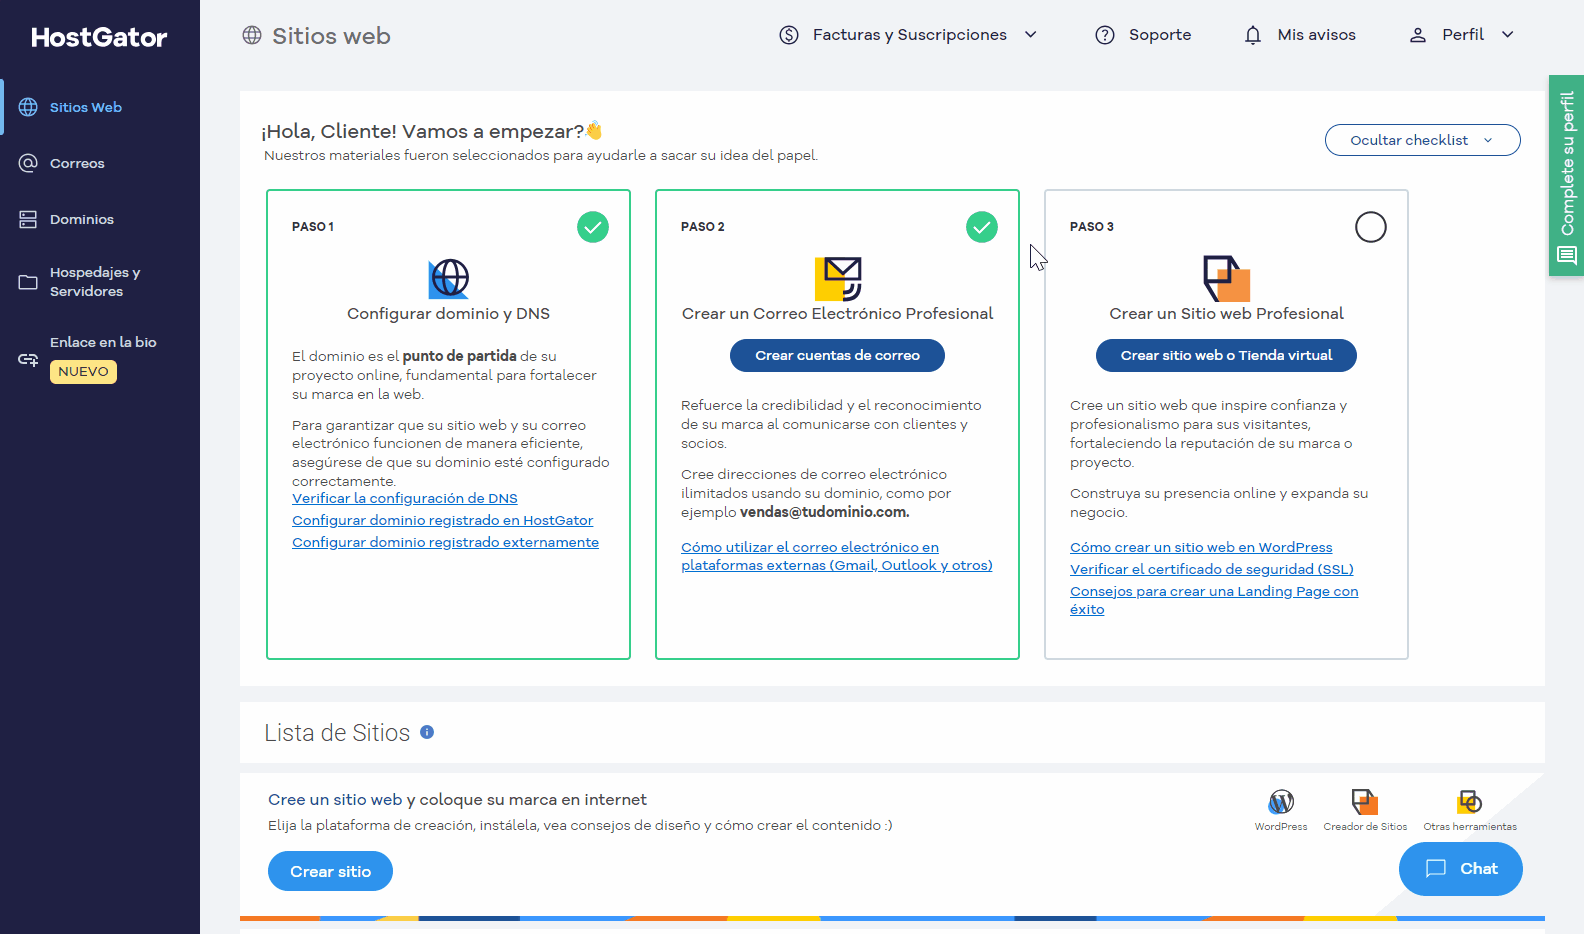Click the Crear sitio button
The image size is (1584, 934).
[x=330, y=871]
